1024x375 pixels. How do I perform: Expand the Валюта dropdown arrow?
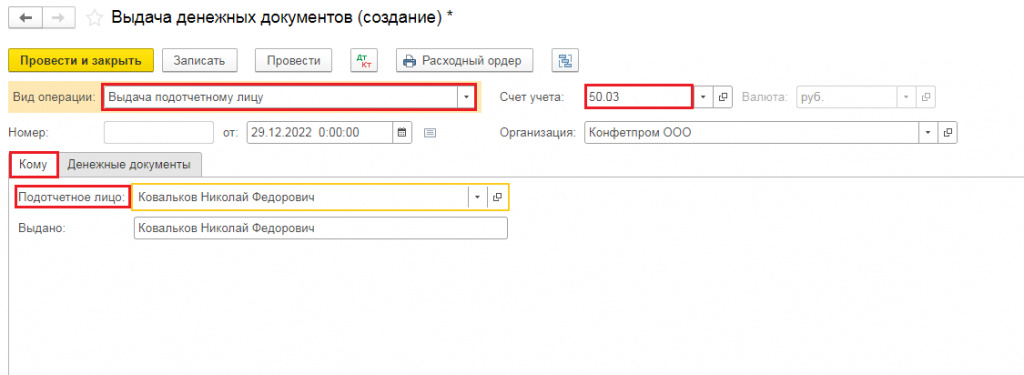click(906, 97)
